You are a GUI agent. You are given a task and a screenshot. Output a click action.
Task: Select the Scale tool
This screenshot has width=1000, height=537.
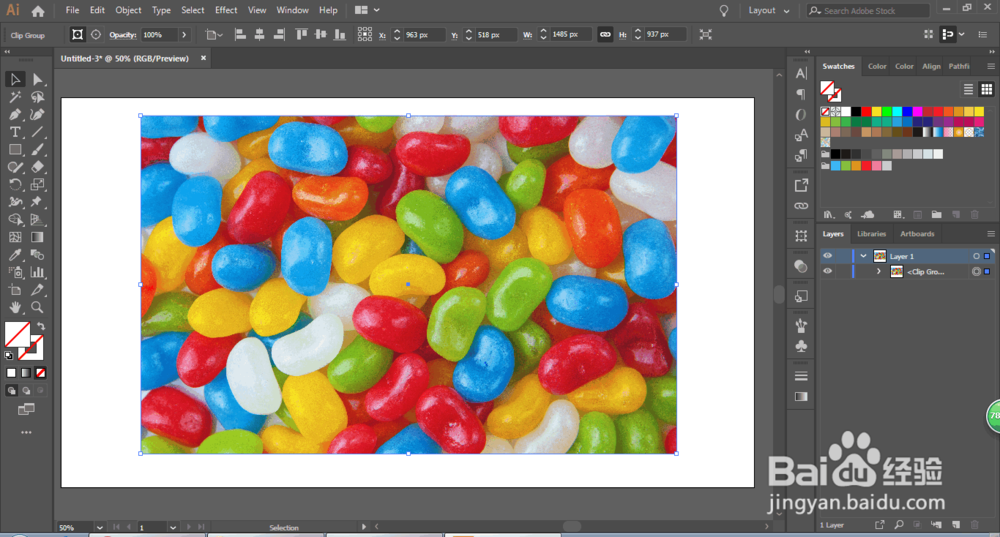click(x=37, y=185)
